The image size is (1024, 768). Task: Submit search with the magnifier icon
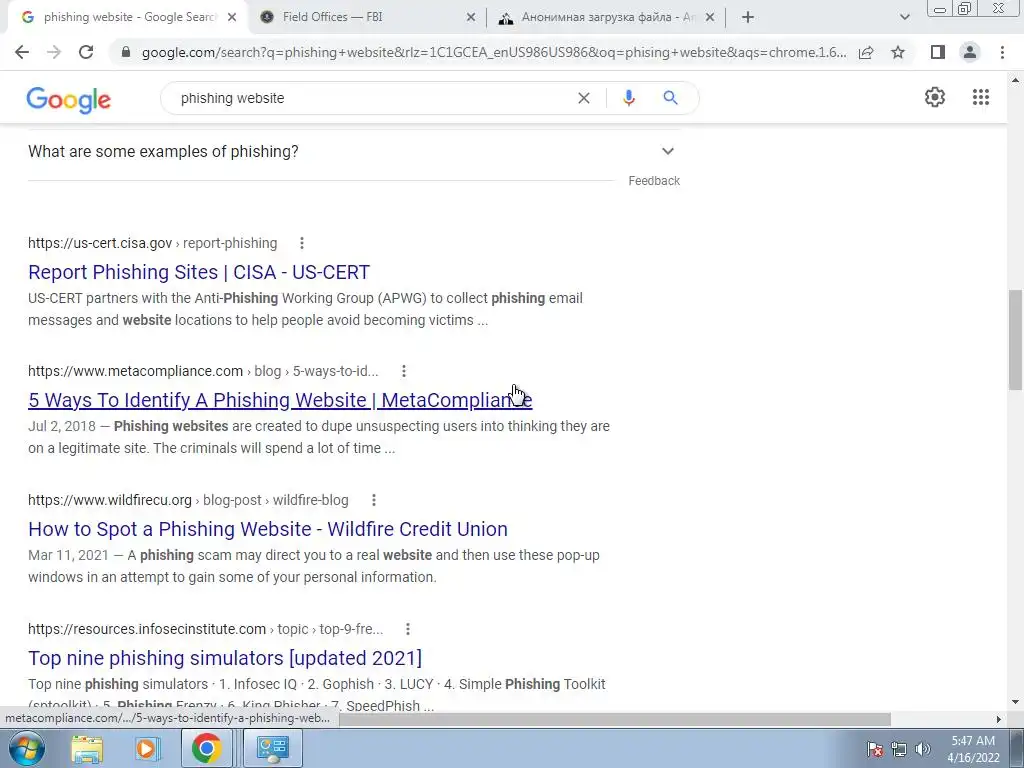tap(670, 98)
